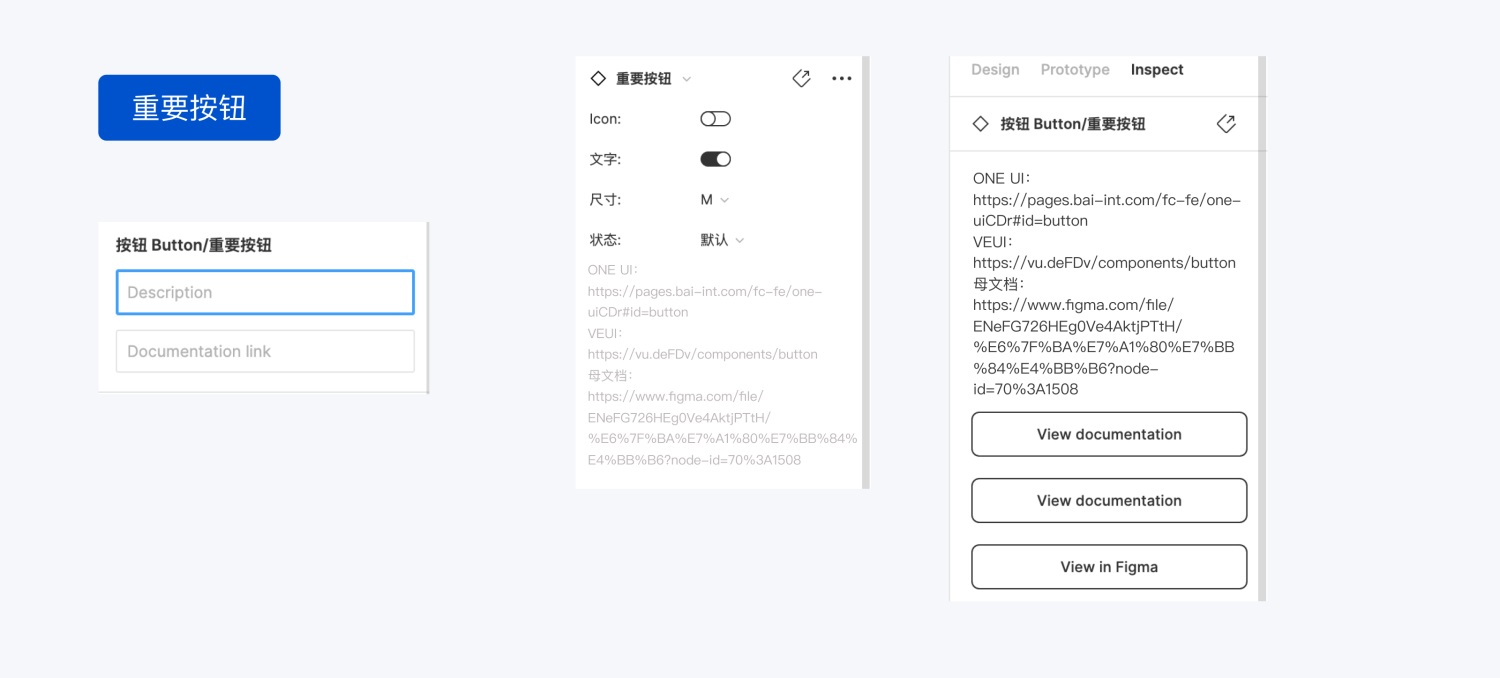Expand the 重要按钮 component name chevron
1500x678 pixels.
tap(686, 79)
